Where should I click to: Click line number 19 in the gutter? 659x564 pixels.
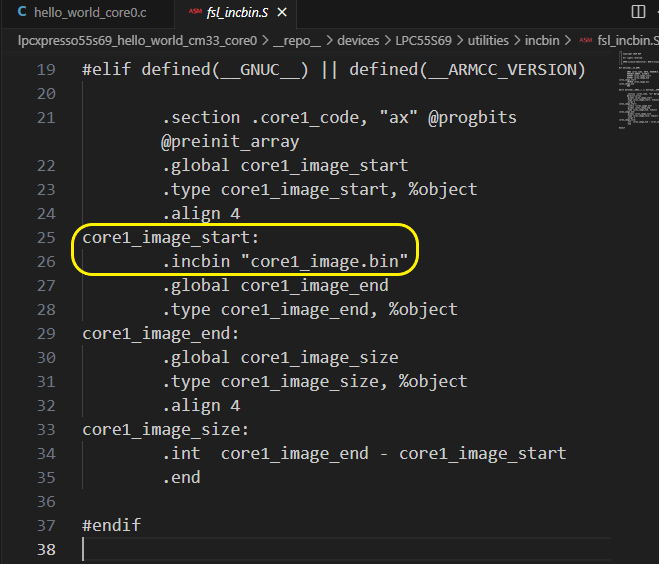pos(46,69)
